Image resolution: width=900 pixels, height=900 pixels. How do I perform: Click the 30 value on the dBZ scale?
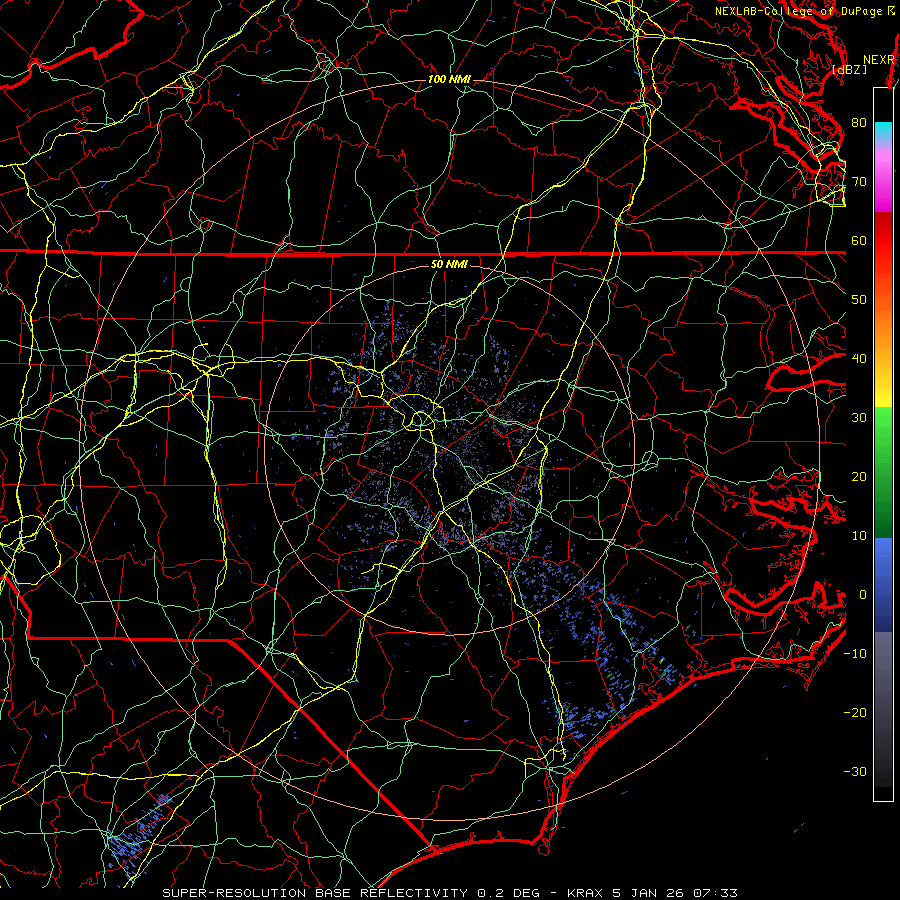point(859,418)
